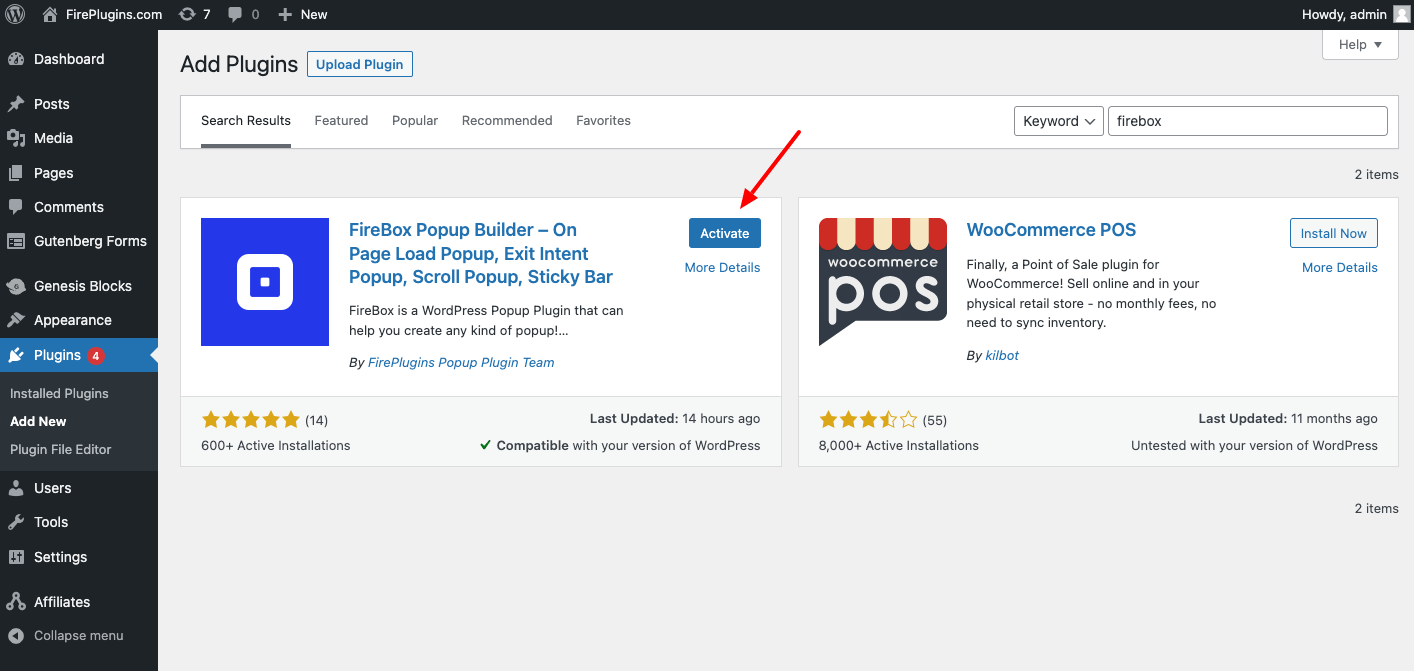Screen dimensions: 1414x671
Task: Click the Posts pushpin icon
Action: [x=16, y=104]
